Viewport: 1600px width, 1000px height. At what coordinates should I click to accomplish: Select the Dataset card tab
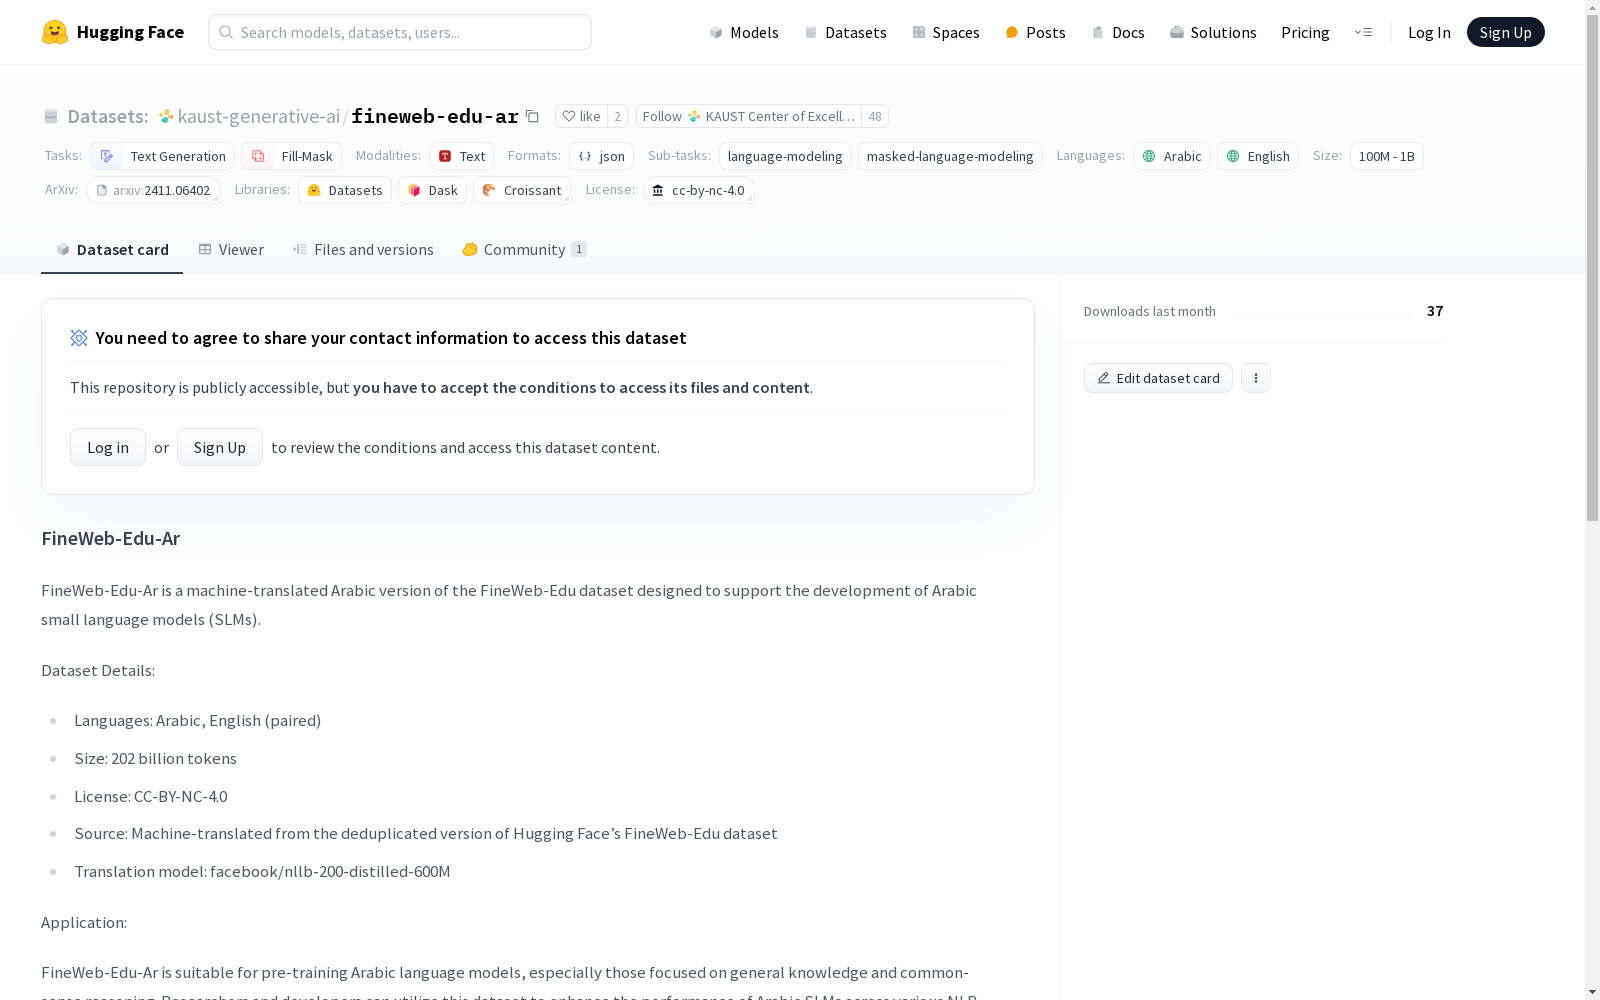[112, 250]
